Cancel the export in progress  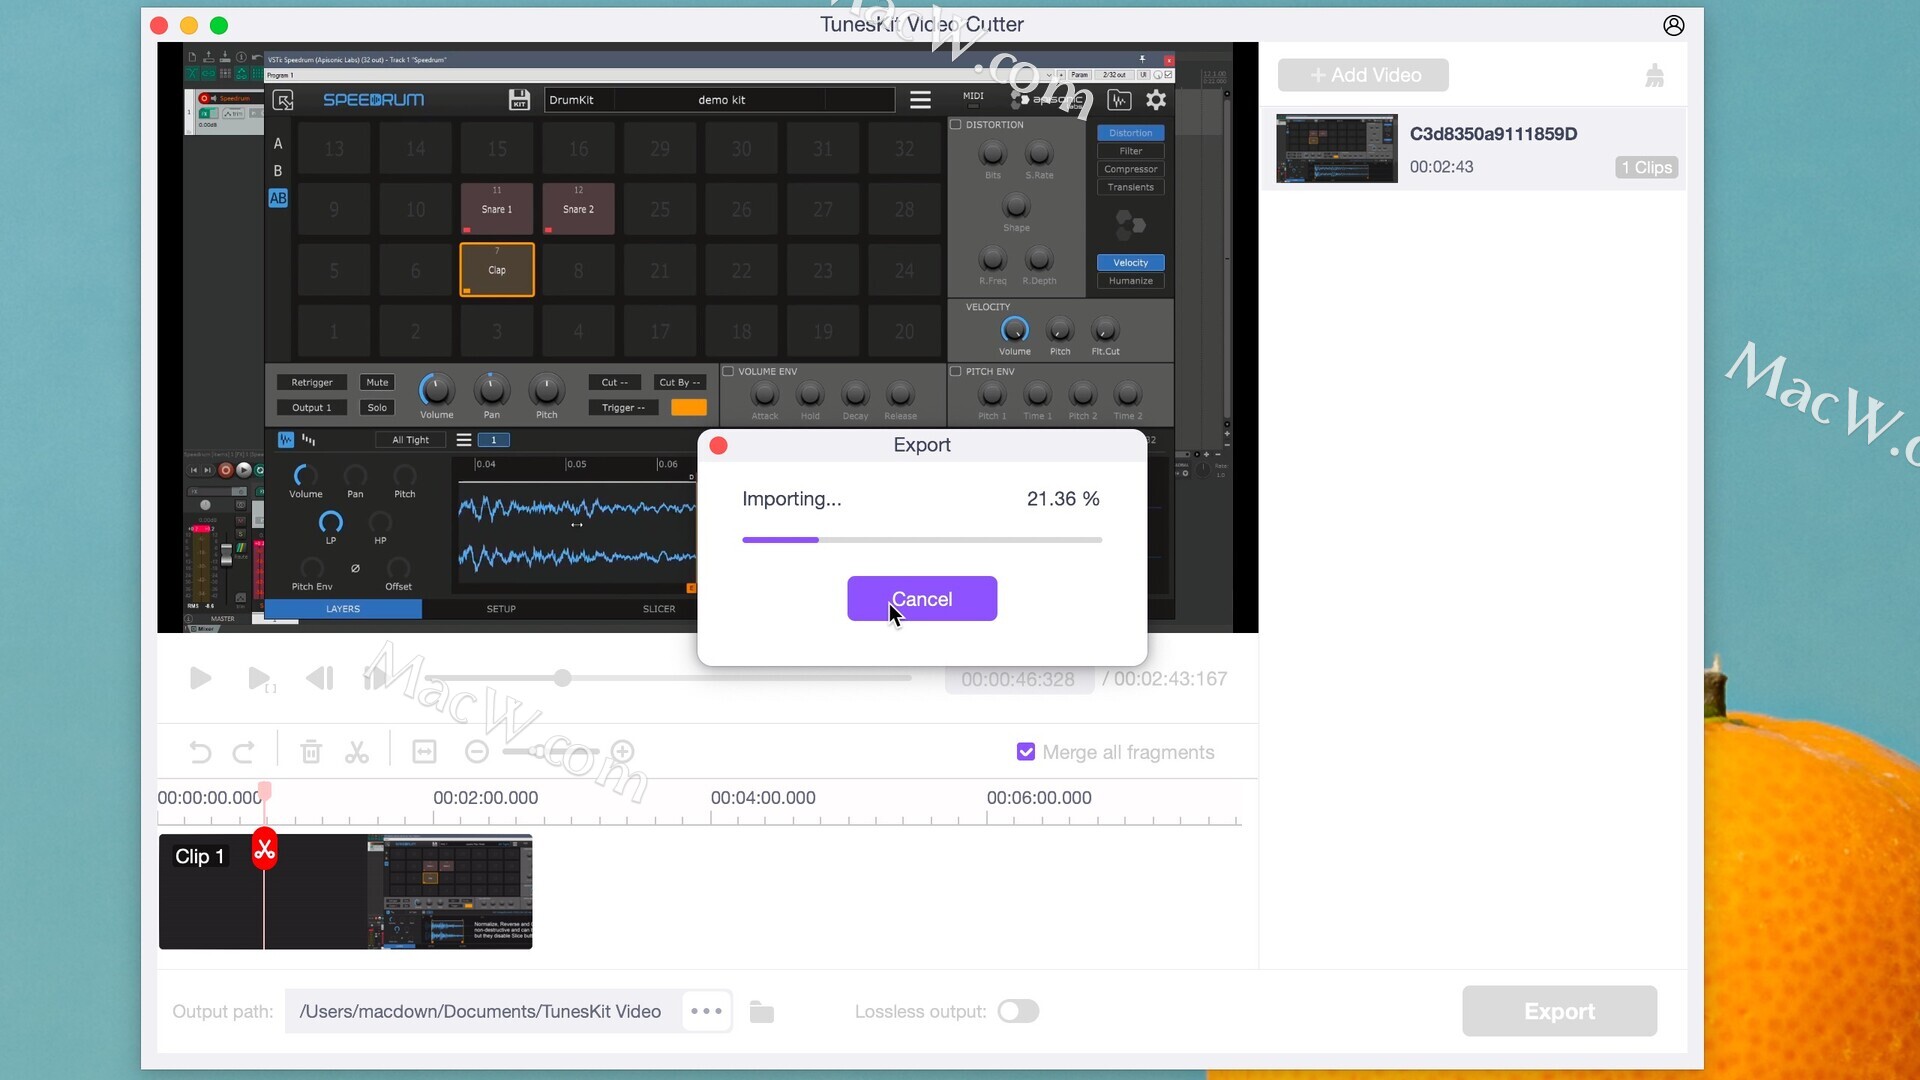[x=922, y=599]
